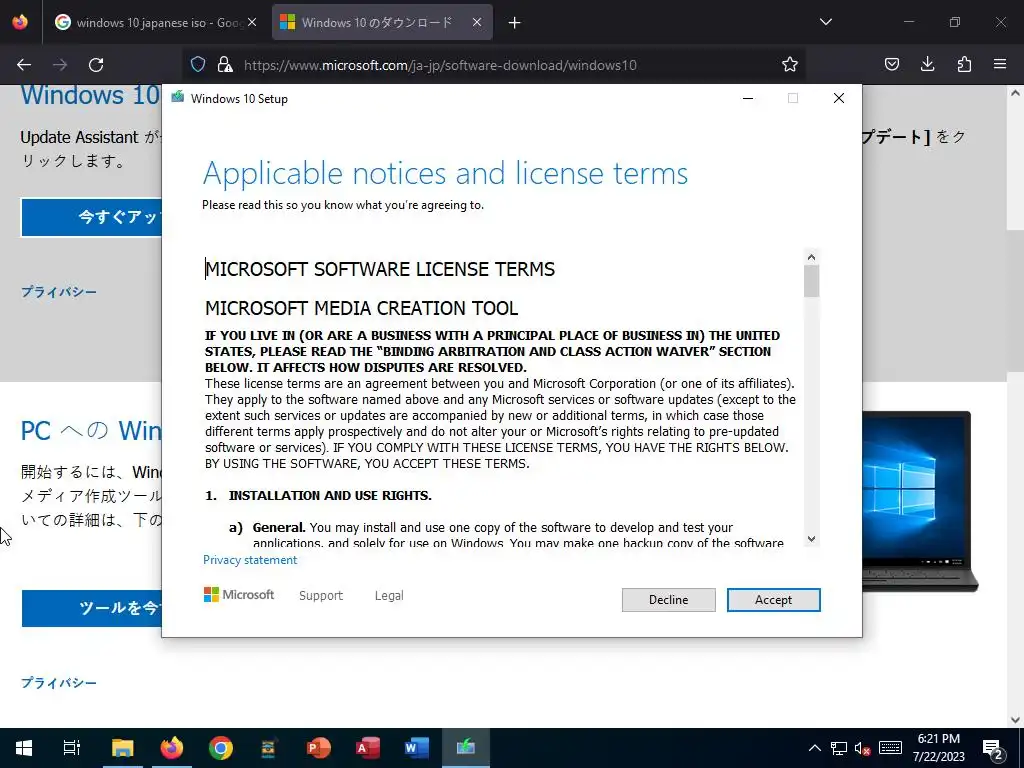Open the taskbar clock and date
The height and width of the screenshot is (768, 1024).
[938, 748]
